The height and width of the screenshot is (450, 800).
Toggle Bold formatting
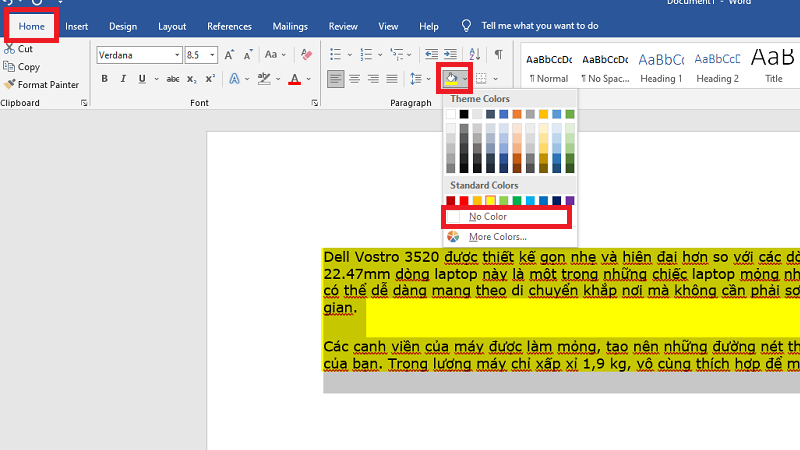tap(104, 79)
